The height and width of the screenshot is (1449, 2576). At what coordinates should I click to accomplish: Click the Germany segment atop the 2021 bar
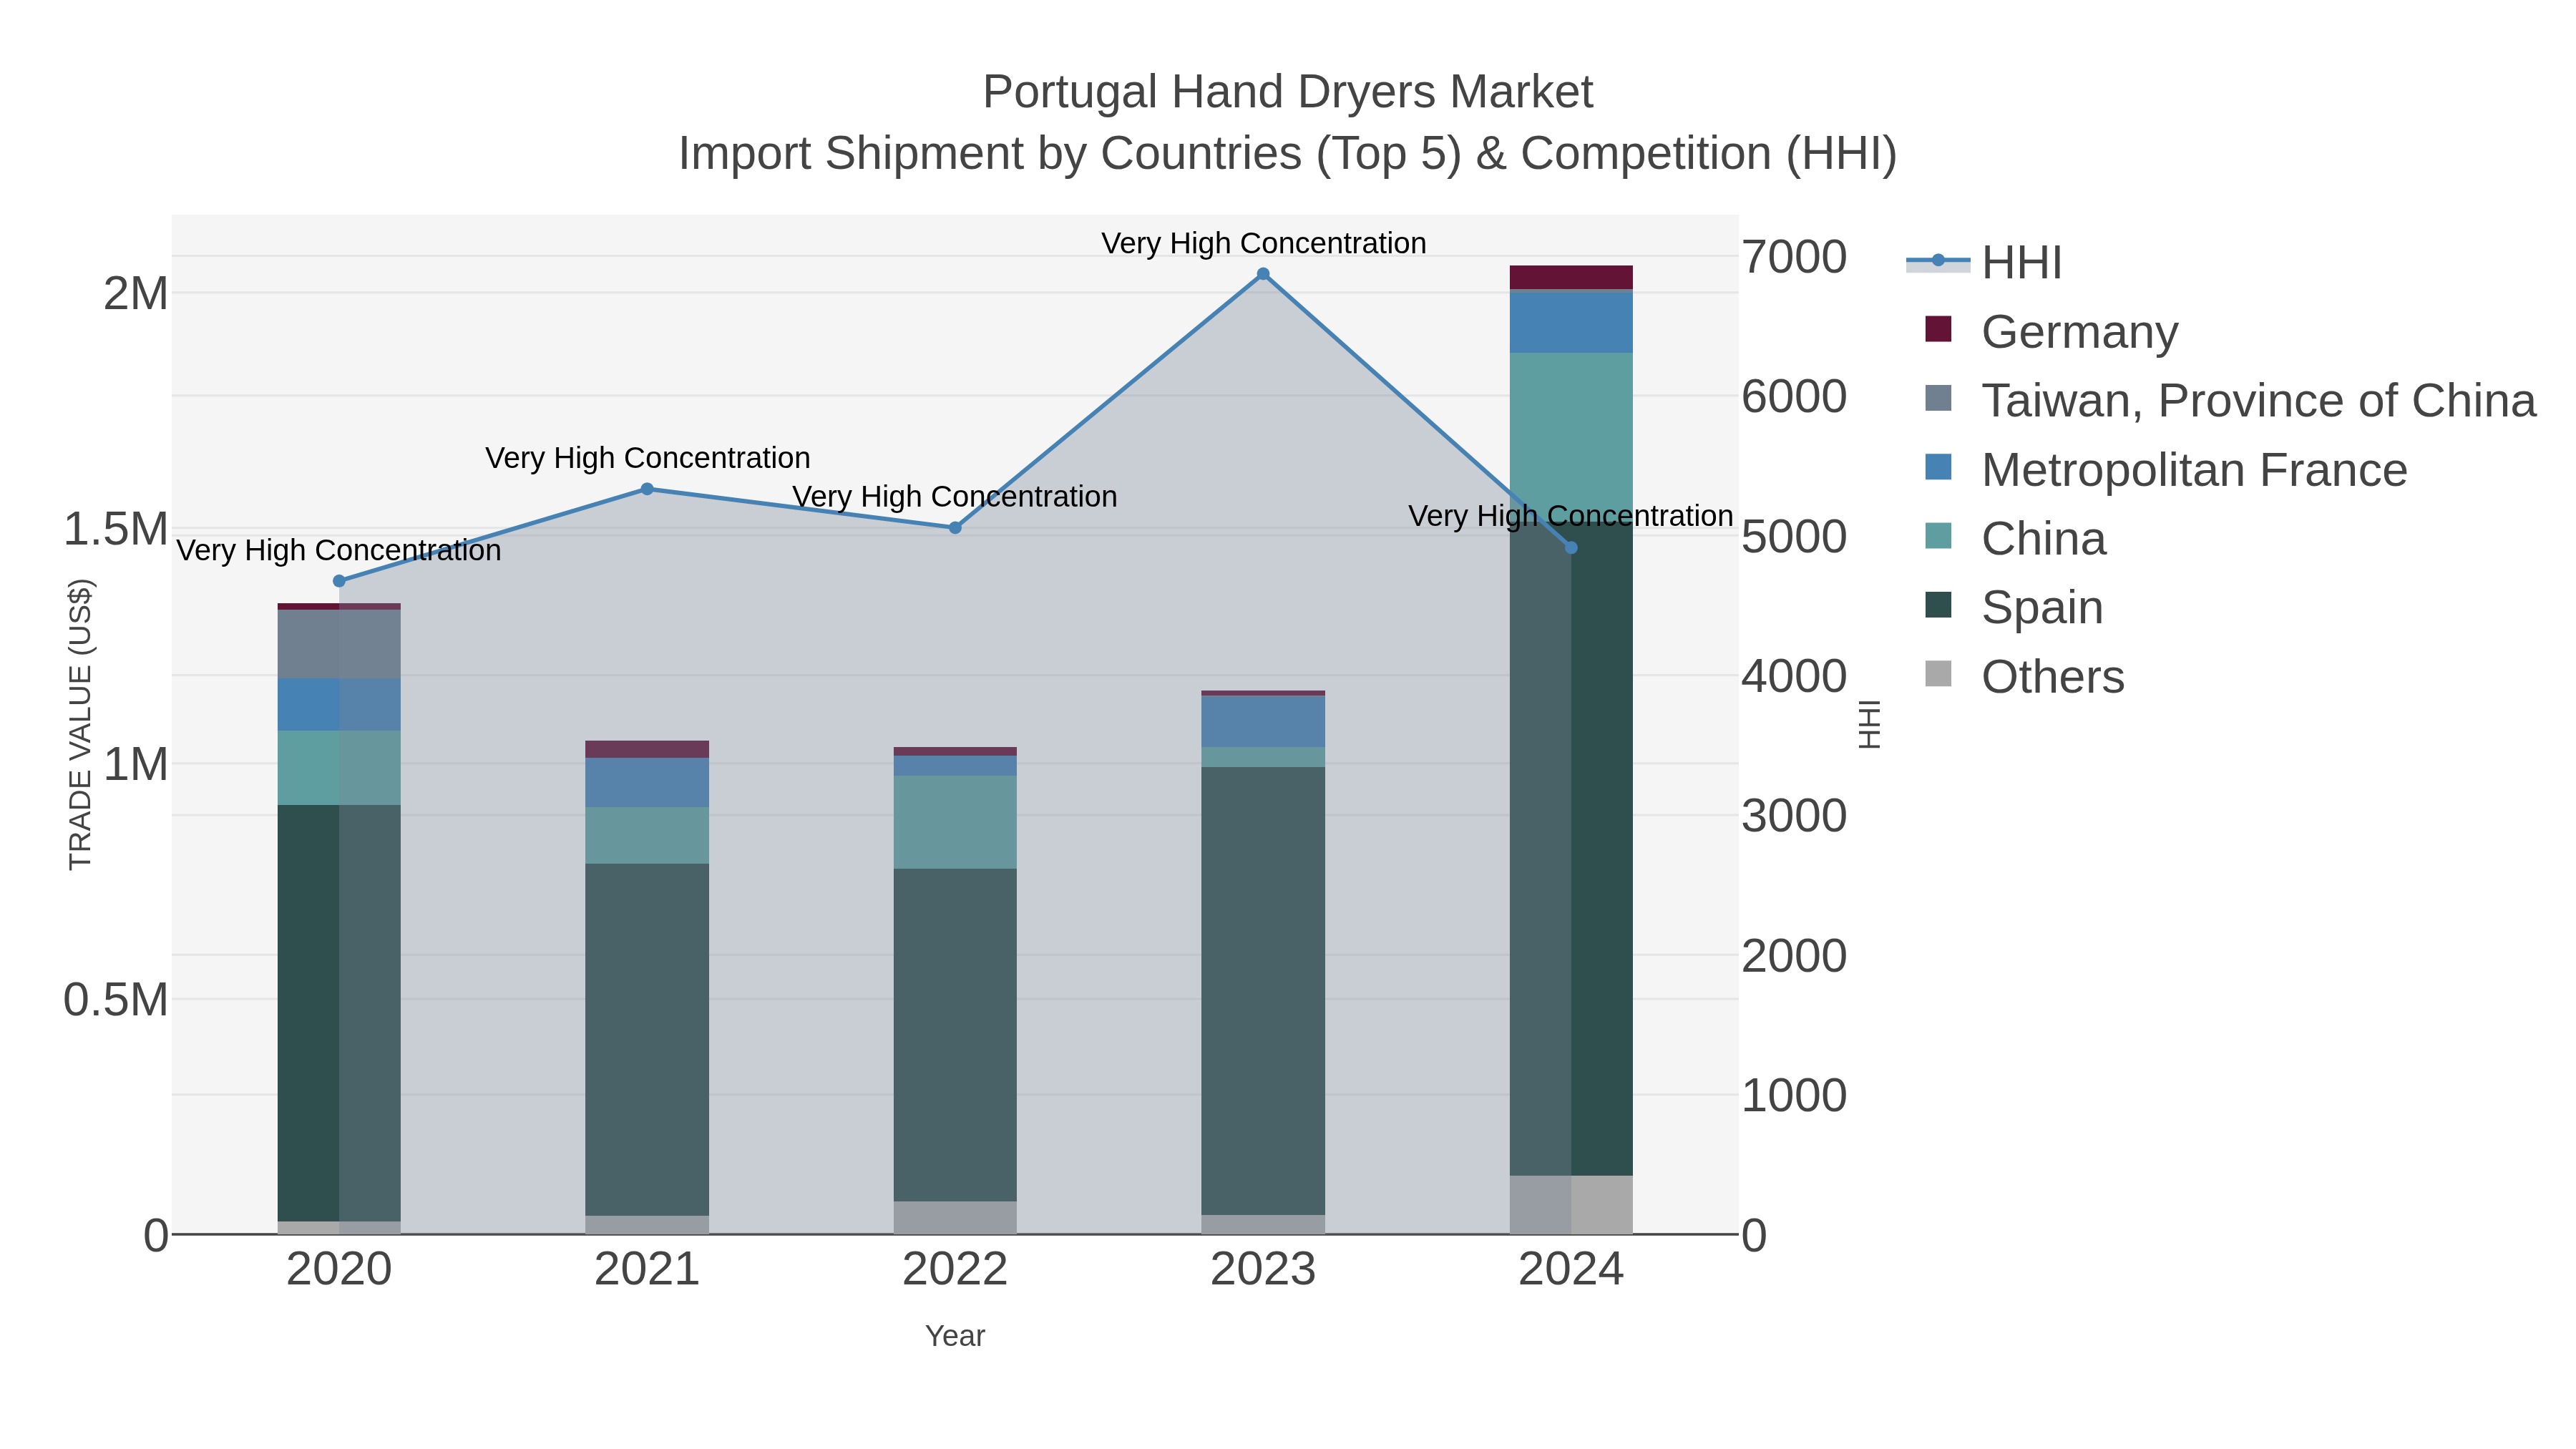click(647, 749)
